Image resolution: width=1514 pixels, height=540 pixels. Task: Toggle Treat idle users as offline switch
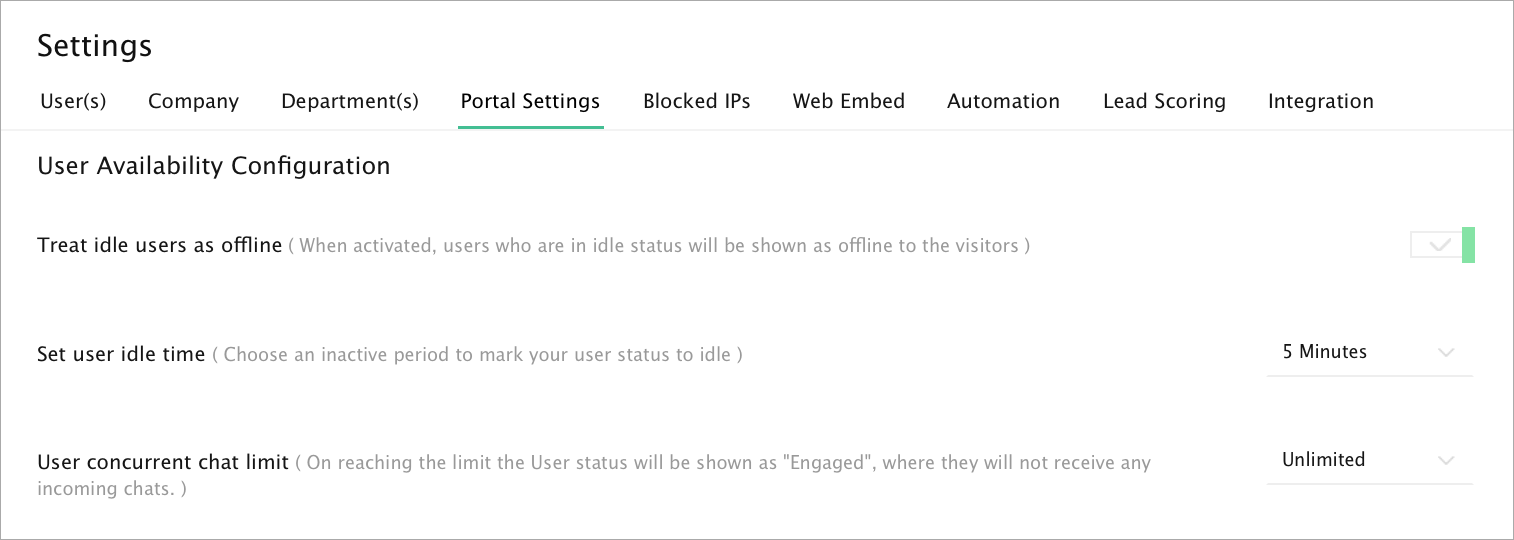(x=1442, y=245)
